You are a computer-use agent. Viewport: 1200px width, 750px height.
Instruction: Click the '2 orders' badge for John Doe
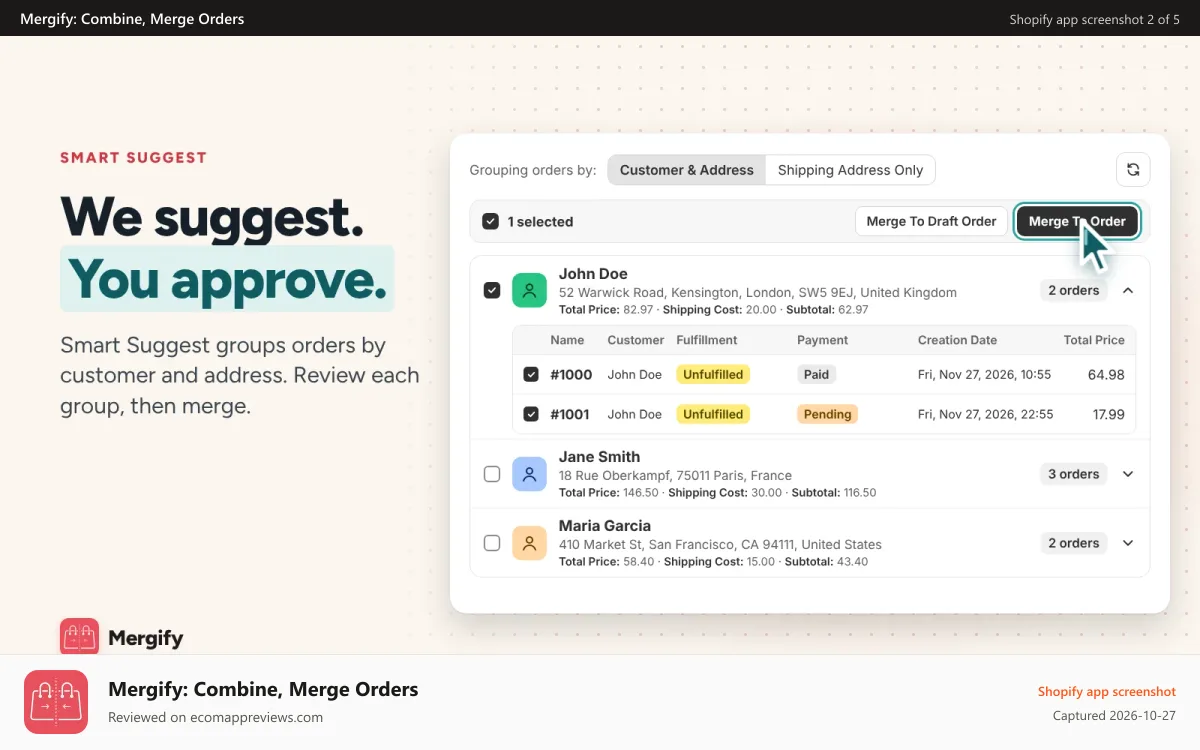pyautogui.click(x=1073, y=290)
